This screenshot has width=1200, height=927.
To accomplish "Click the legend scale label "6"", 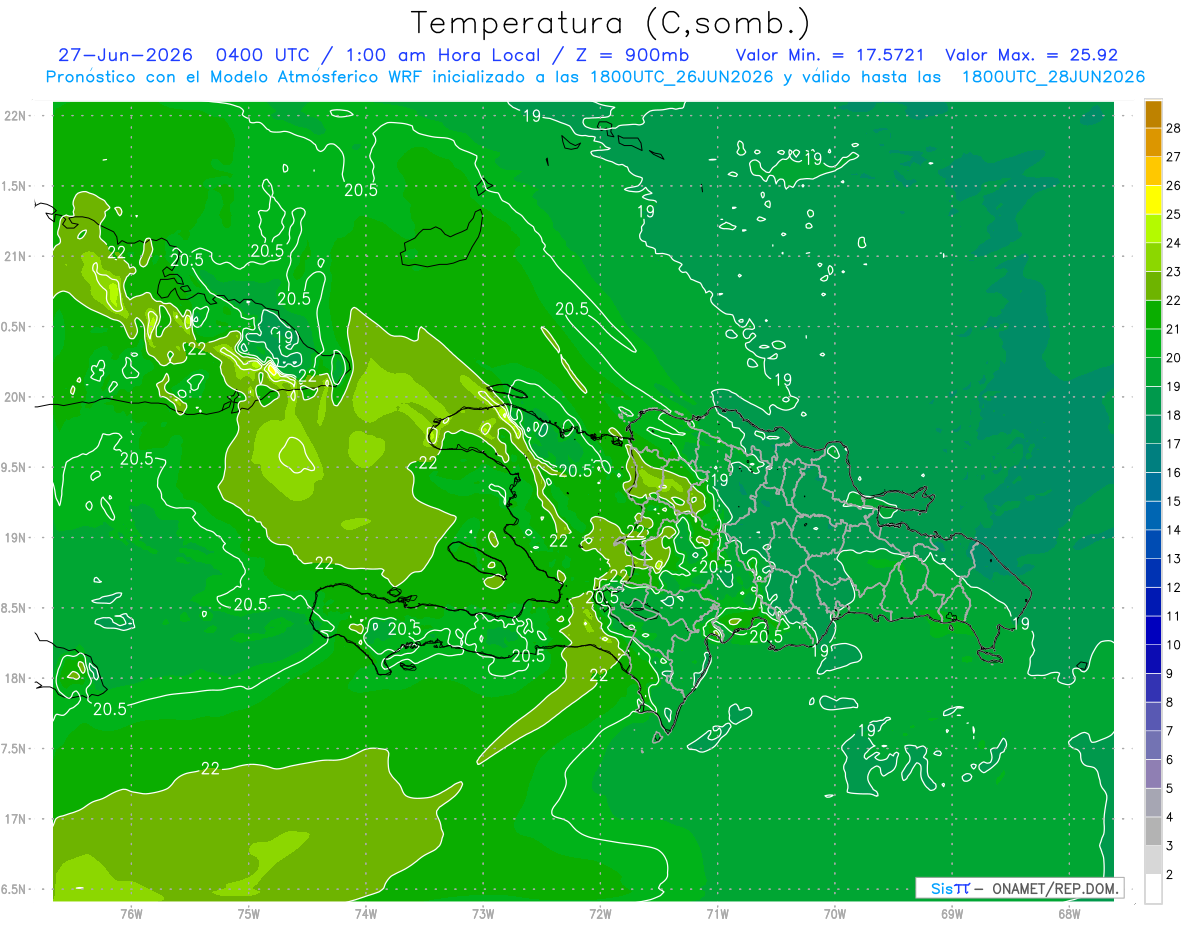I will pos(1171,760).
